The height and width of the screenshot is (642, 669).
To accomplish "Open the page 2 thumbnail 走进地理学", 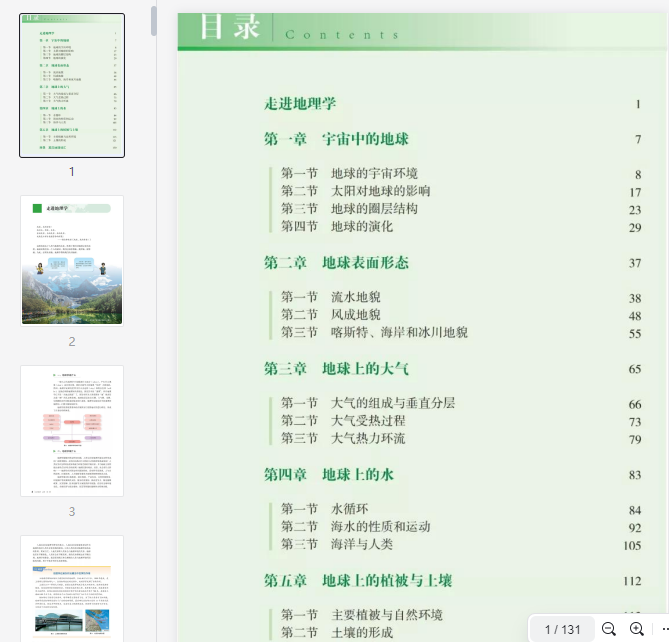I will pos(72,260).
